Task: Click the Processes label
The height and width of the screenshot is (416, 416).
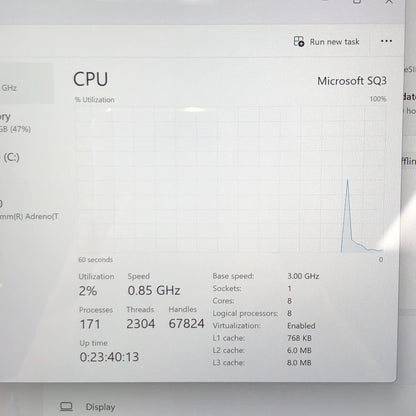Action: tap(96, 310)
